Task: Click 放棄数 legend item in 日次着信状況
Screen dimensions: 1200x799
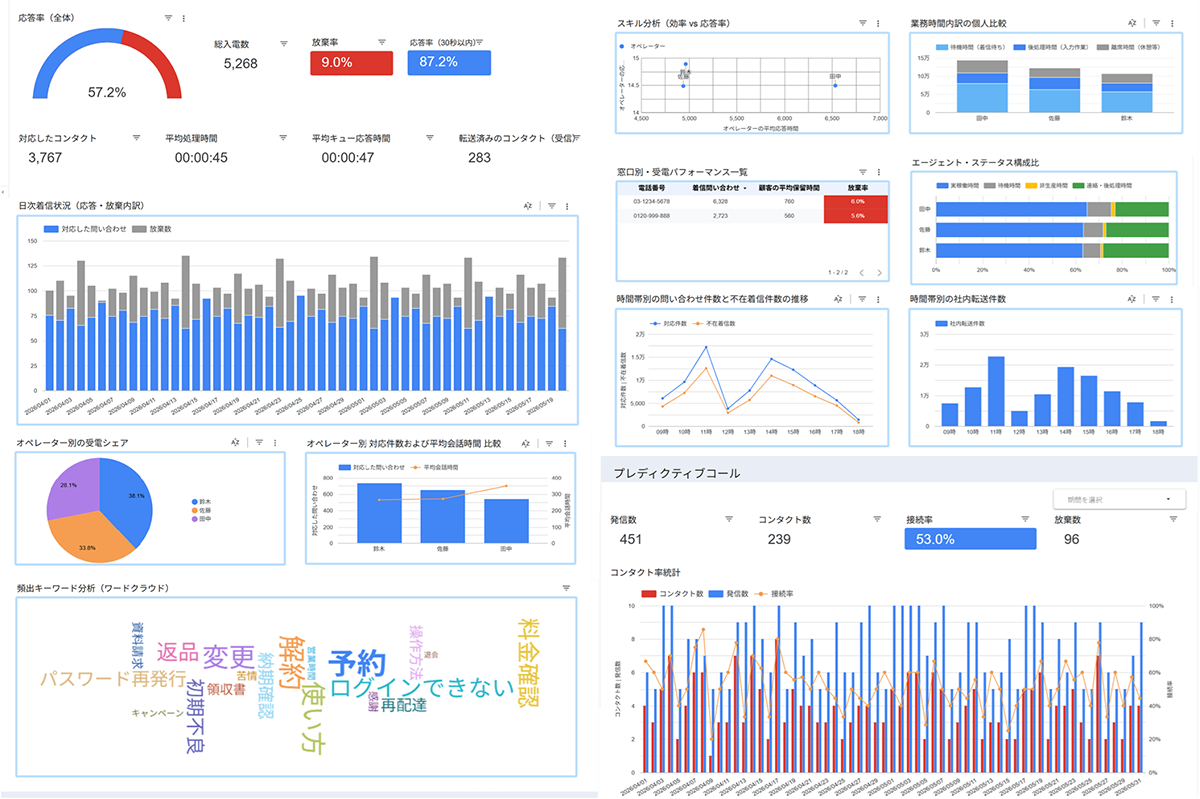Action: [x=152, y=229]
